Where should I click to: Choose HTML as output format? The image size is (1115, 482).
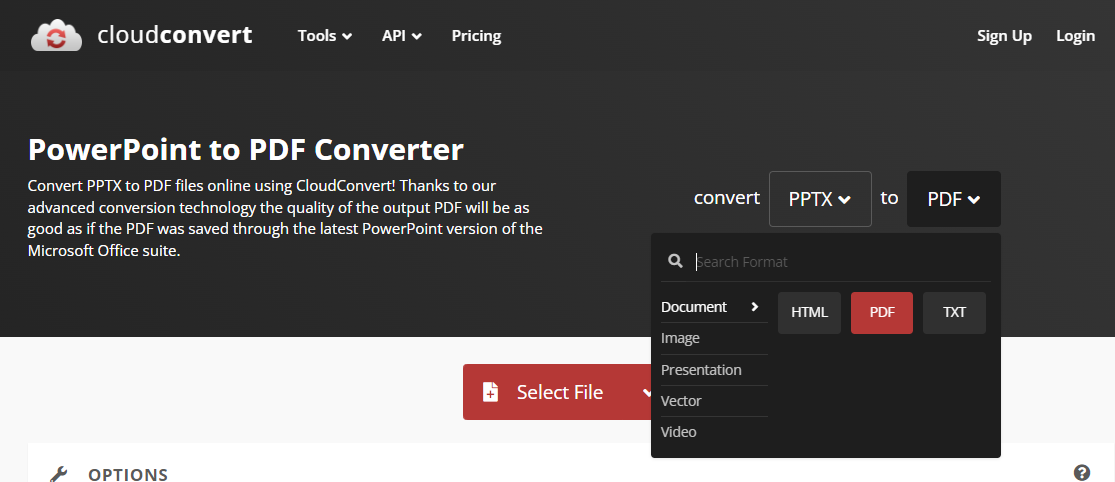coord(809,312)
